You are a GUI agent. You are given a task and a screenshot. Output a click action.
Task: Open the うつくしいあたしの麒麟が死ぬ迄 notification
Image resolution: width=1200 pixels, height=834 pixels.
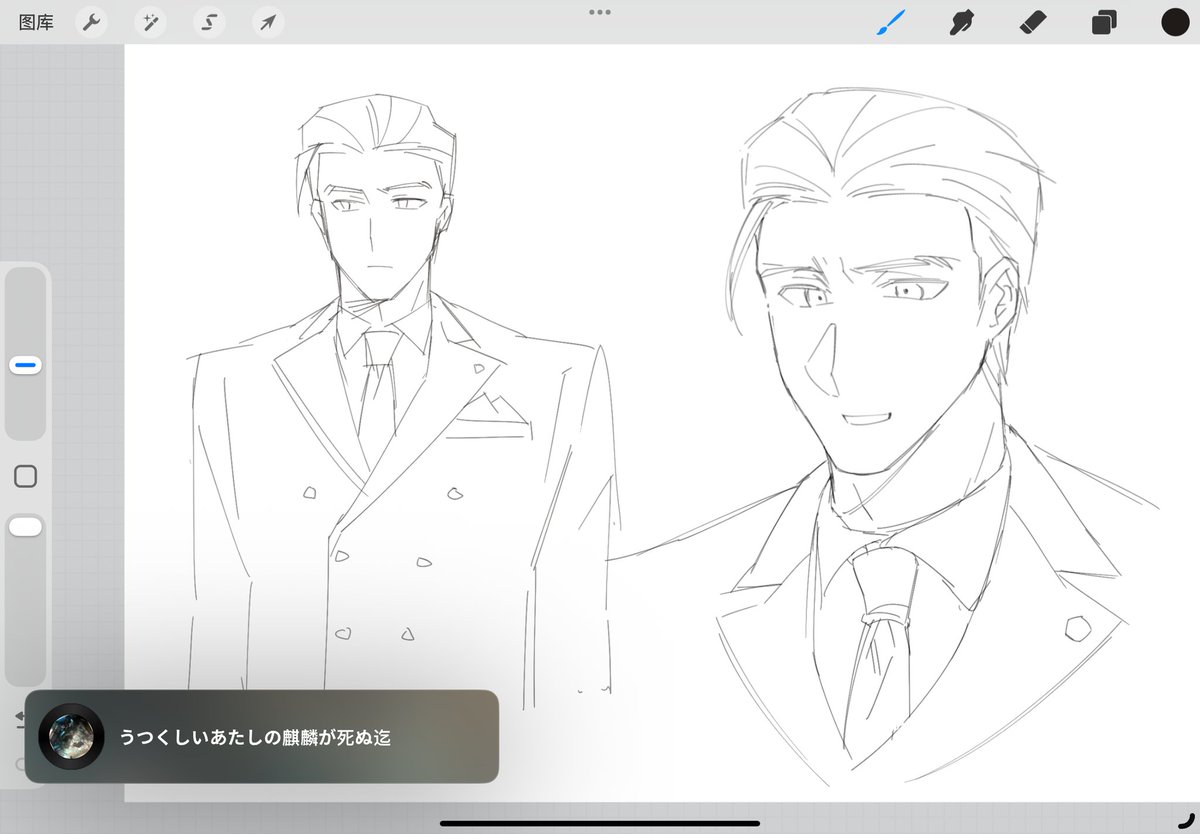tap(262, 736)
